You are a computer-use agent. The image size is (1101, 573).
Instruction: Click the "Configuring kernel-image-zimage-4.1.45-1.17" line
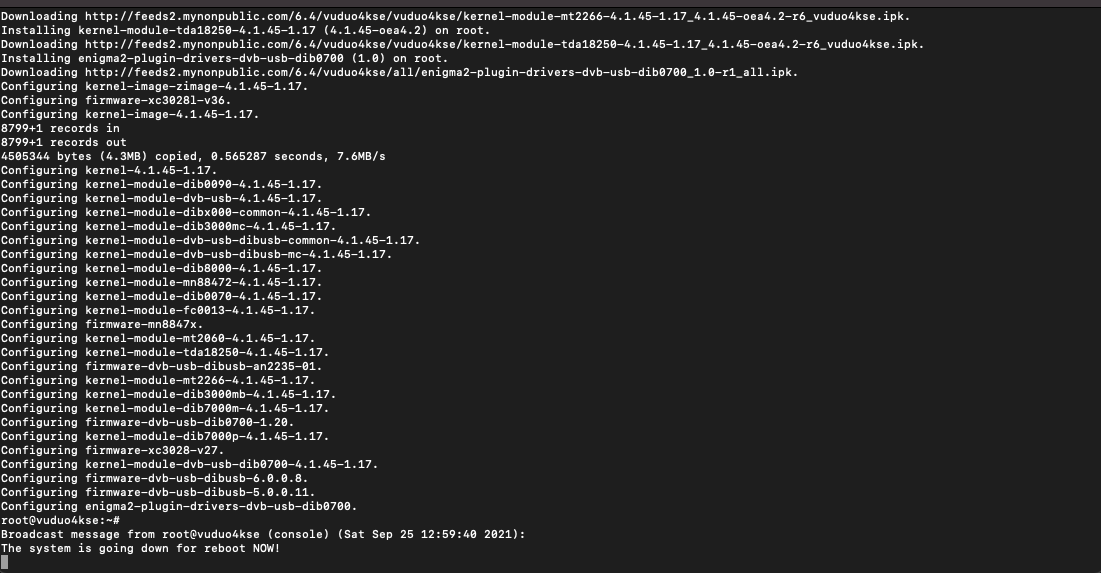[155, 86]
